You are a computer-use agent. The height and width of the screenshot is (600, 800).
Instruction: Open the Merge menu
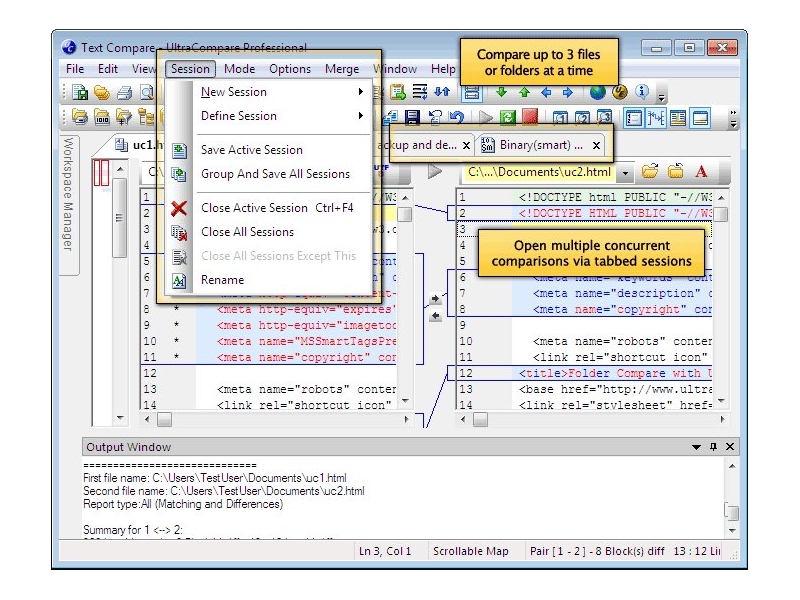pos(342,69)
